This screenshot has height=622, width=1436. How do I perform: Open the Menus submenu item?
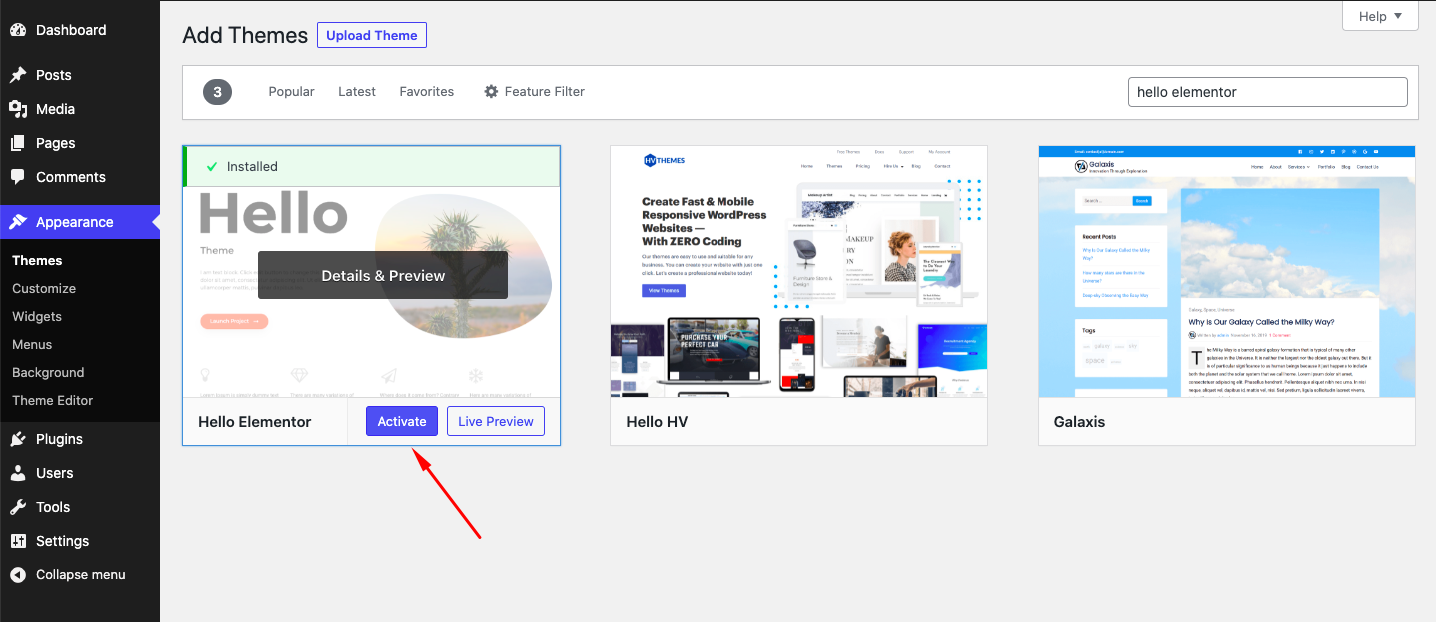(32, 344)
